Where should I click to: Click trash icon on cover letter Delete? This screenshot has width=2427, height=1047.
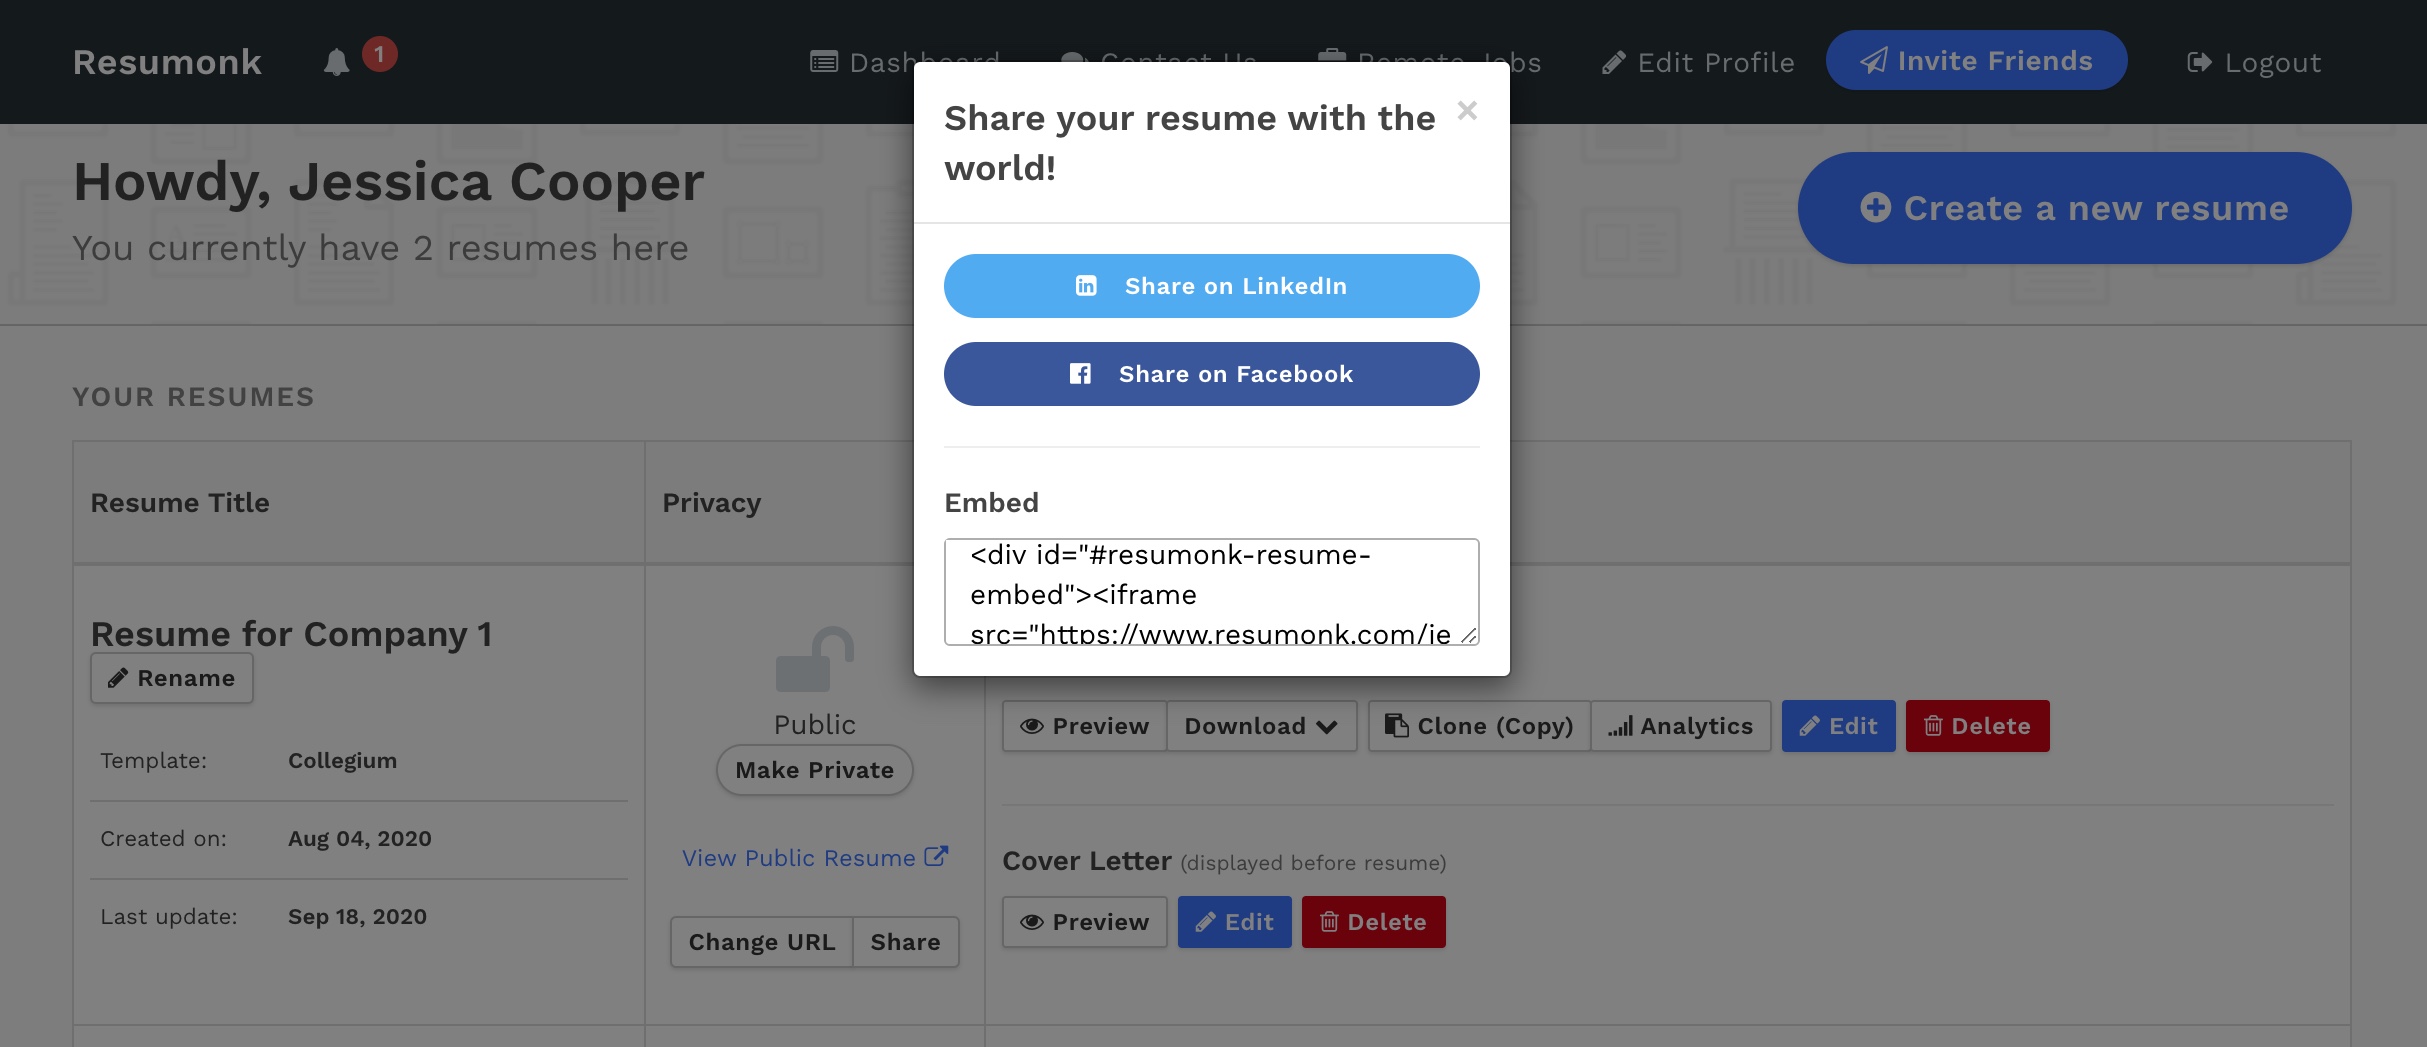(1329, 922)
